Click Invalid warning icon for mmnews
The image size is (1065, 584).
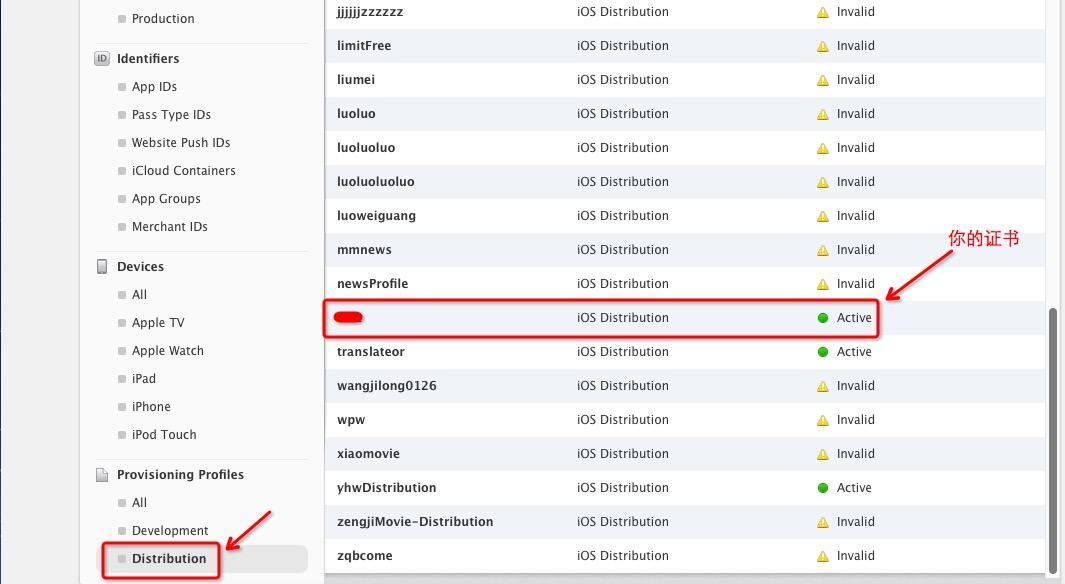tap(823, 250)
